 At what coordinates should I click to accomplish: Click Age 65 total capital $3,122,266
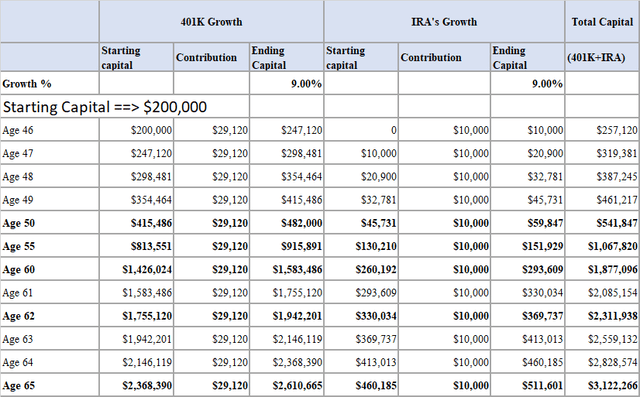602,386
